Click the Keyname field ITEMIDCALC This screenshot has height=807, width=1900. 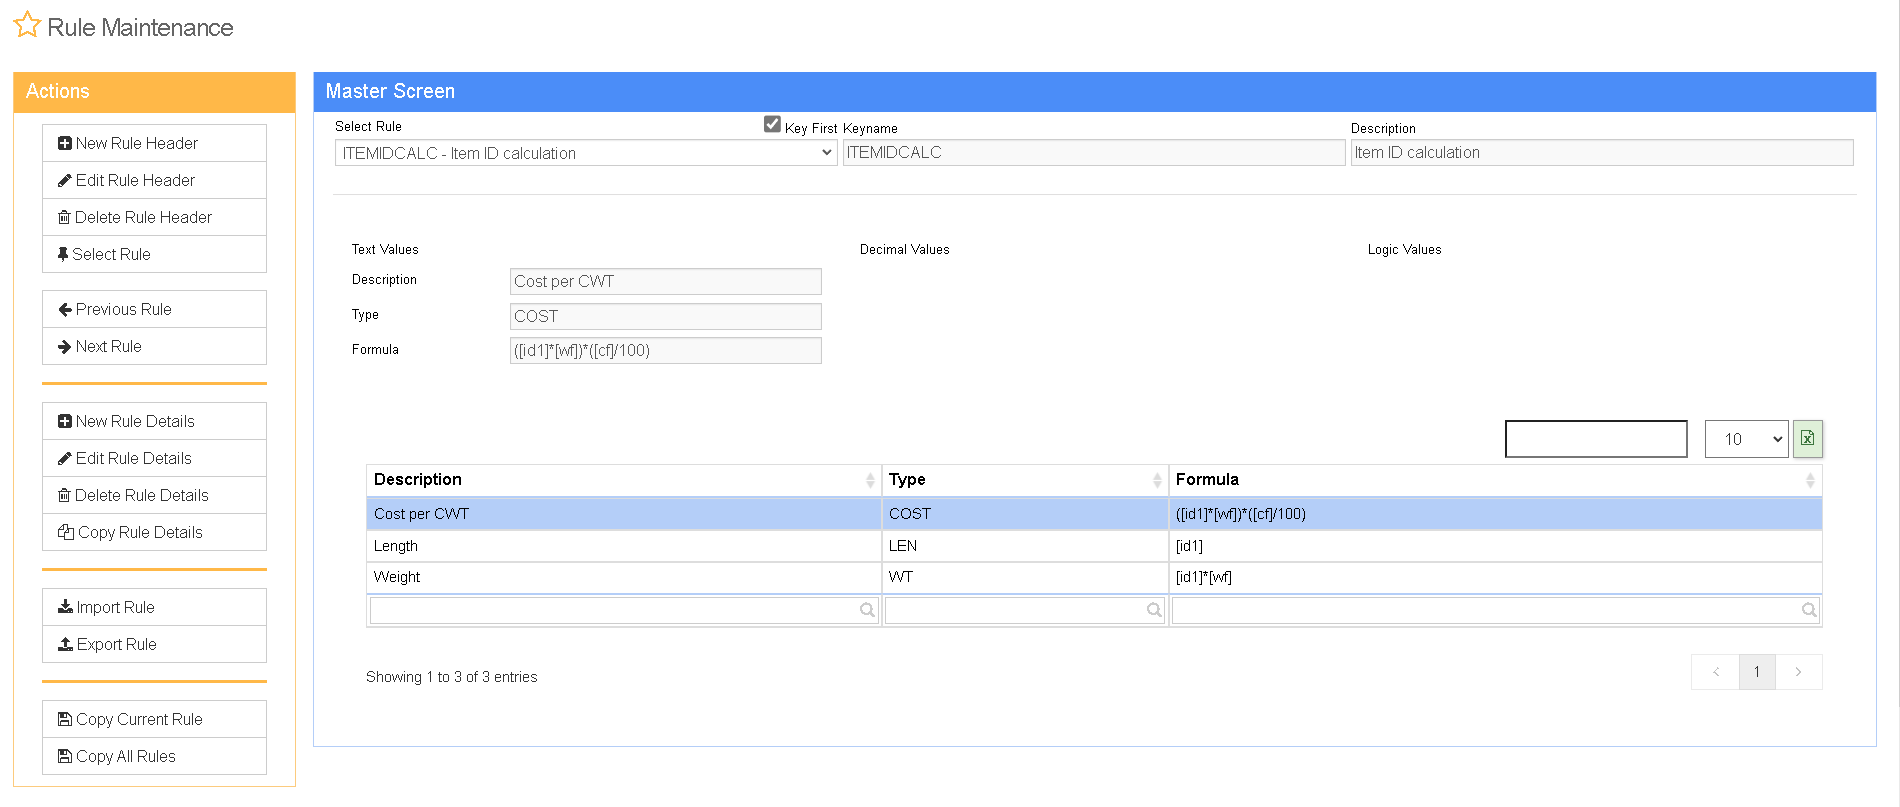pyautogui.click(x=1094, y=152)
